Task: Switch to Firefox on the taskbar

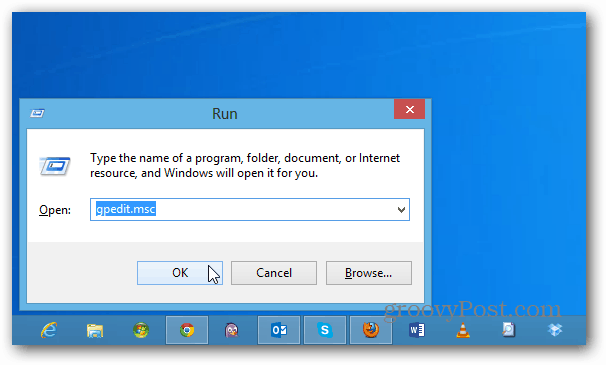Action: click(x=371, y=330)
